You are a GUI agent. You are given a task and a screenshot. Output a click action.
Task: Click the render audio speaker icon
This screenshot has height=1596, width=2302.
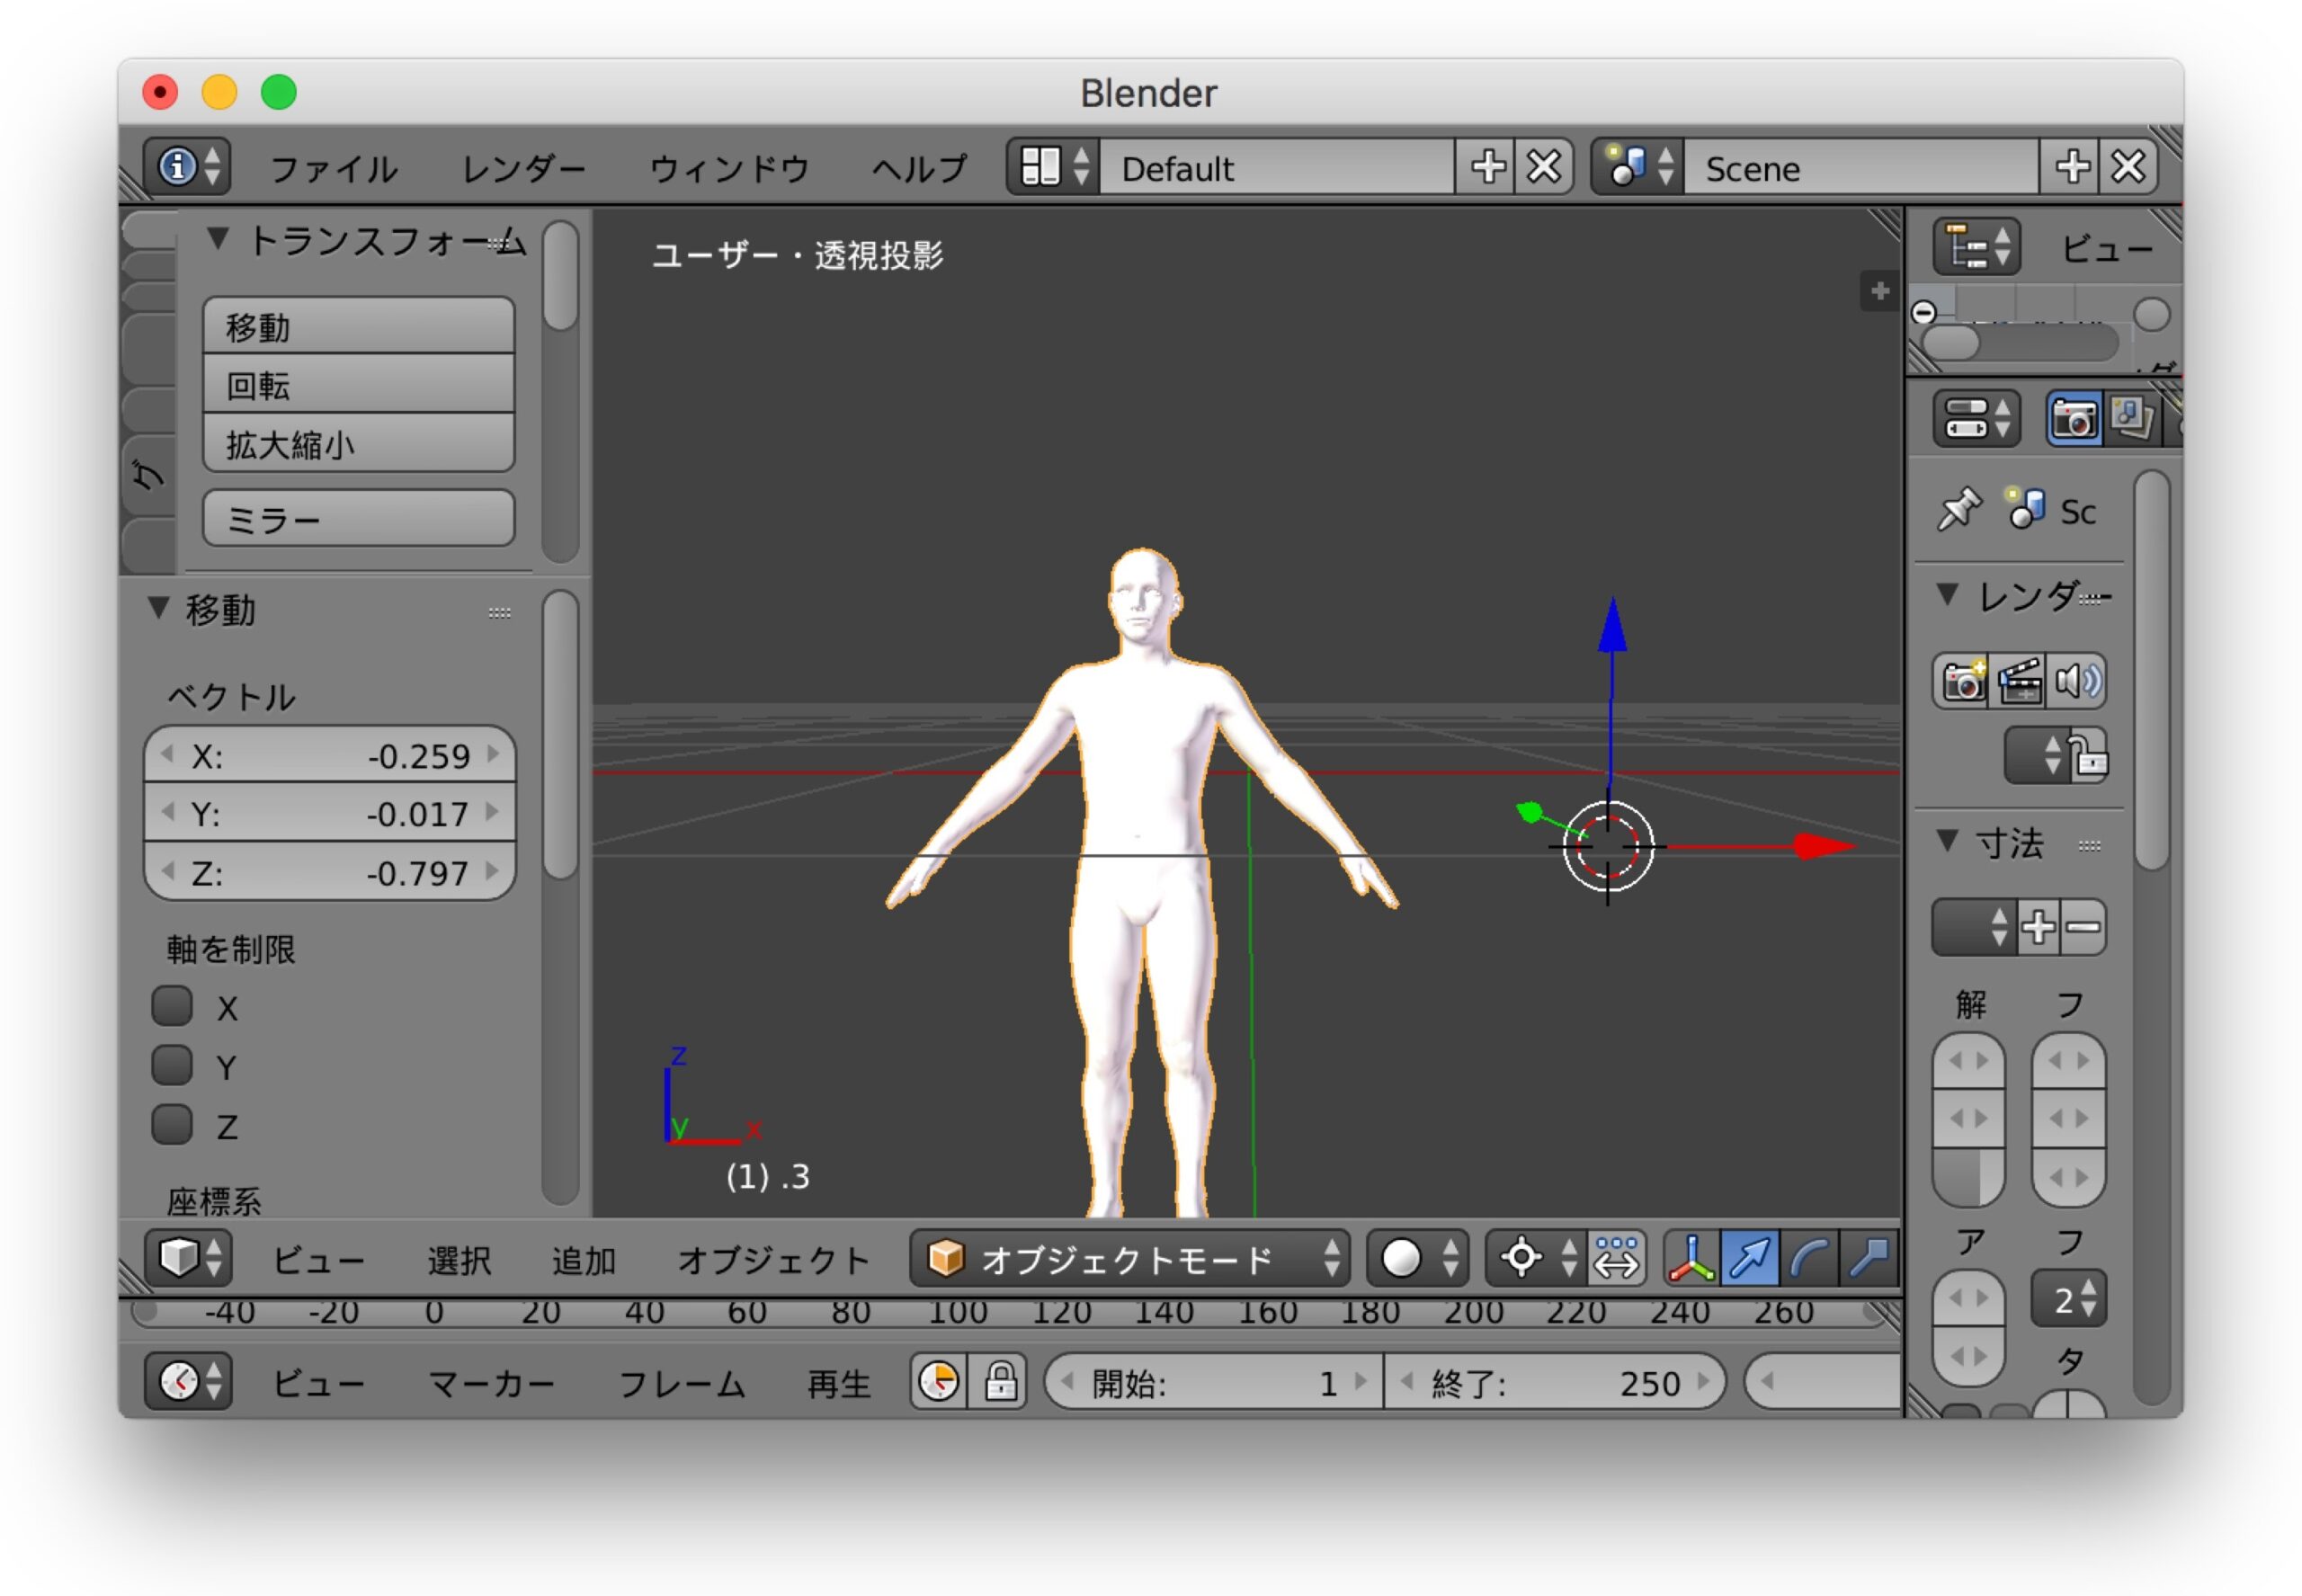tap(2077, 682)
